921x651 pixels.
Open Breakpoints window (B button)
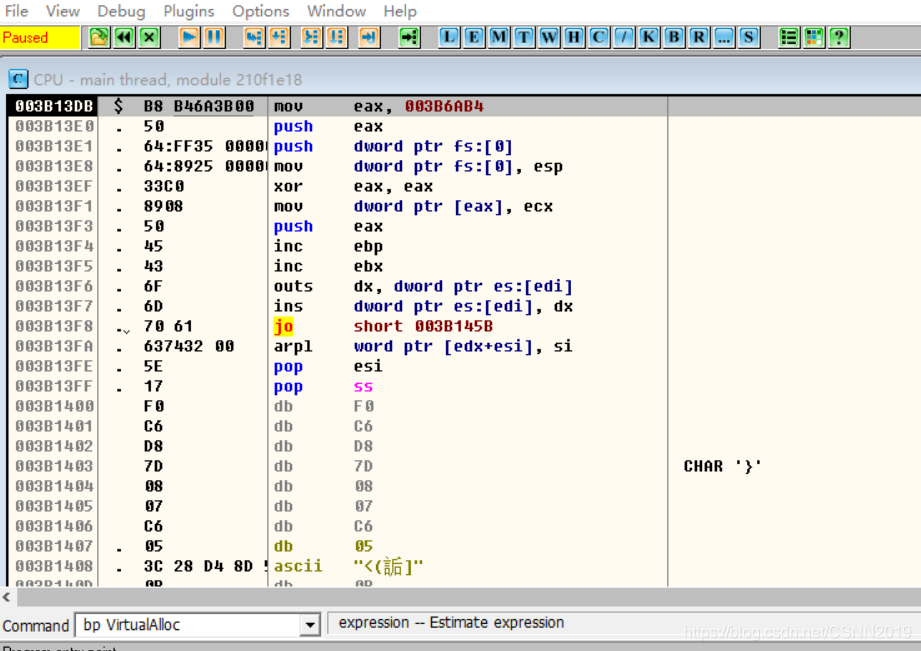click(x=674, y=38)
